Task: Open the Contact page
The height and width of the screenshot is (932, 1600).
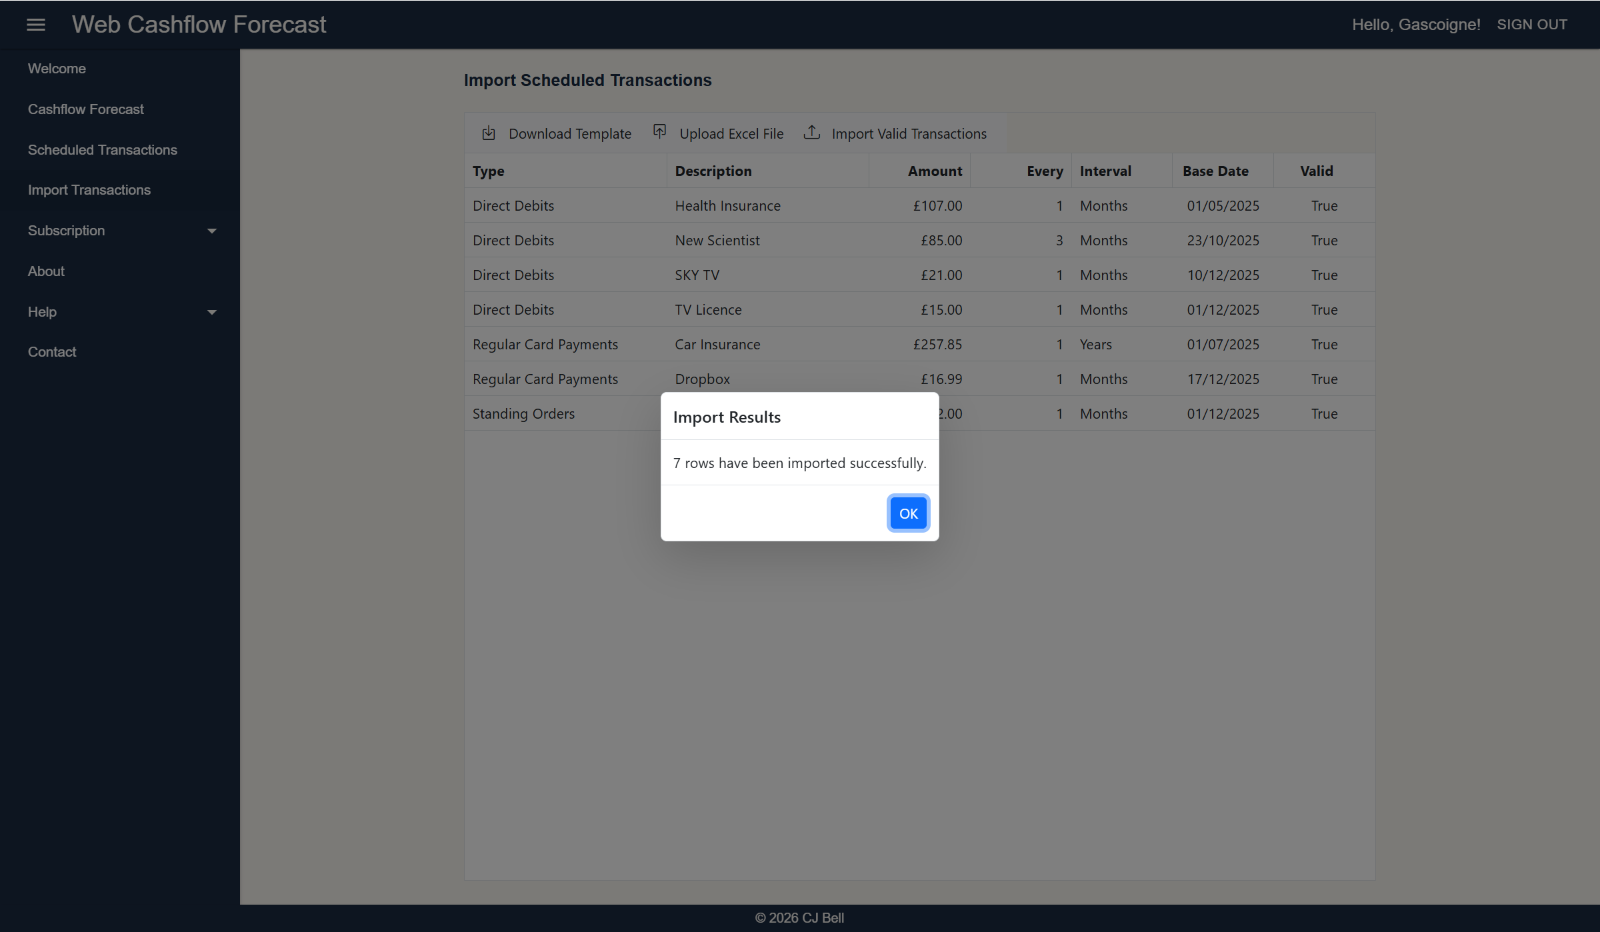Action: coord(52,352)
